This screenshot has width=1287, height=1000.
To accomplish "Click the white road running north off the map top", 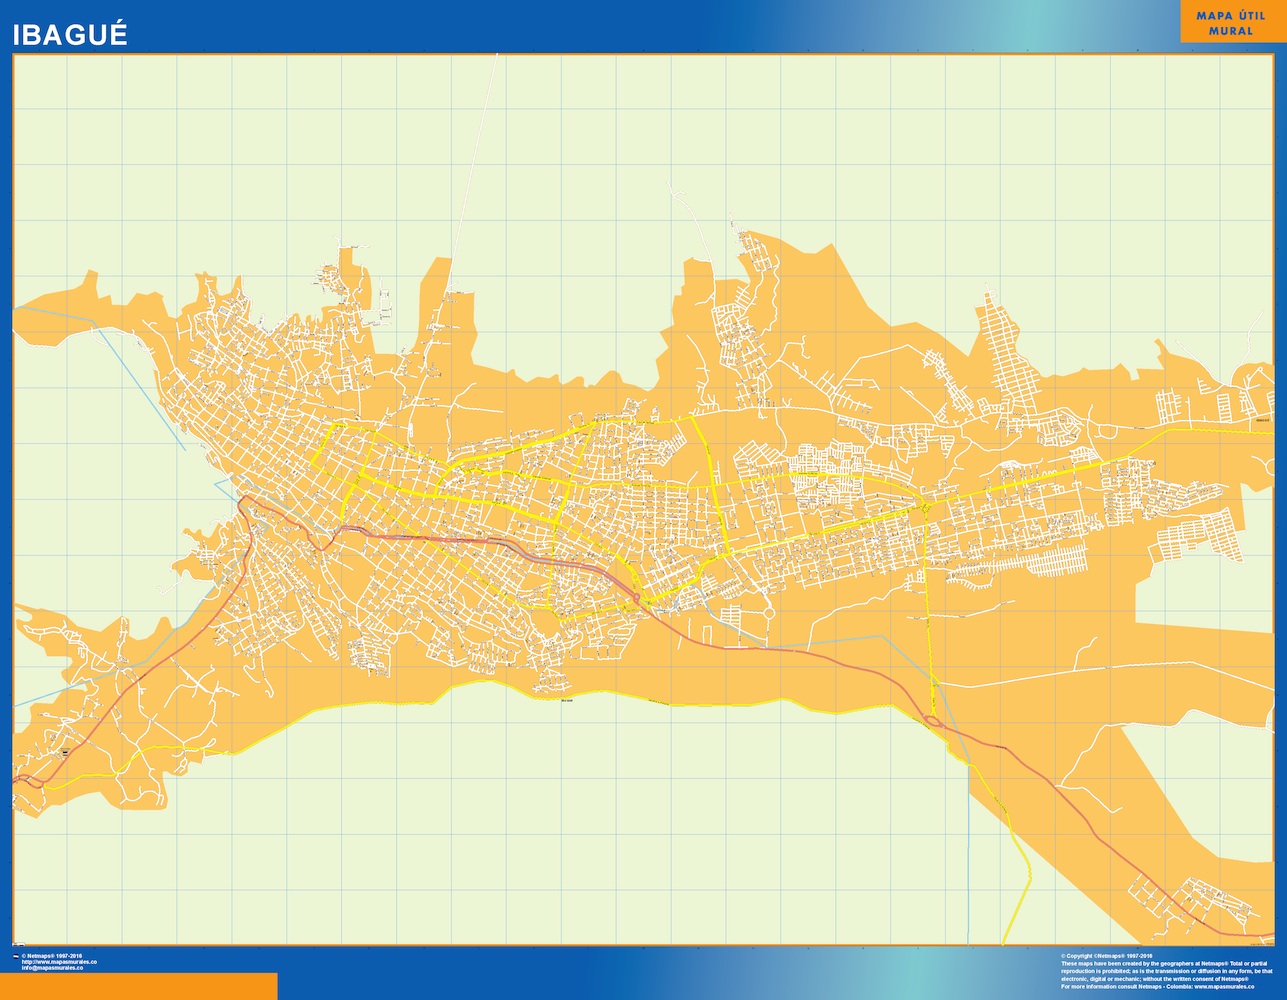I will pos(478,150).
